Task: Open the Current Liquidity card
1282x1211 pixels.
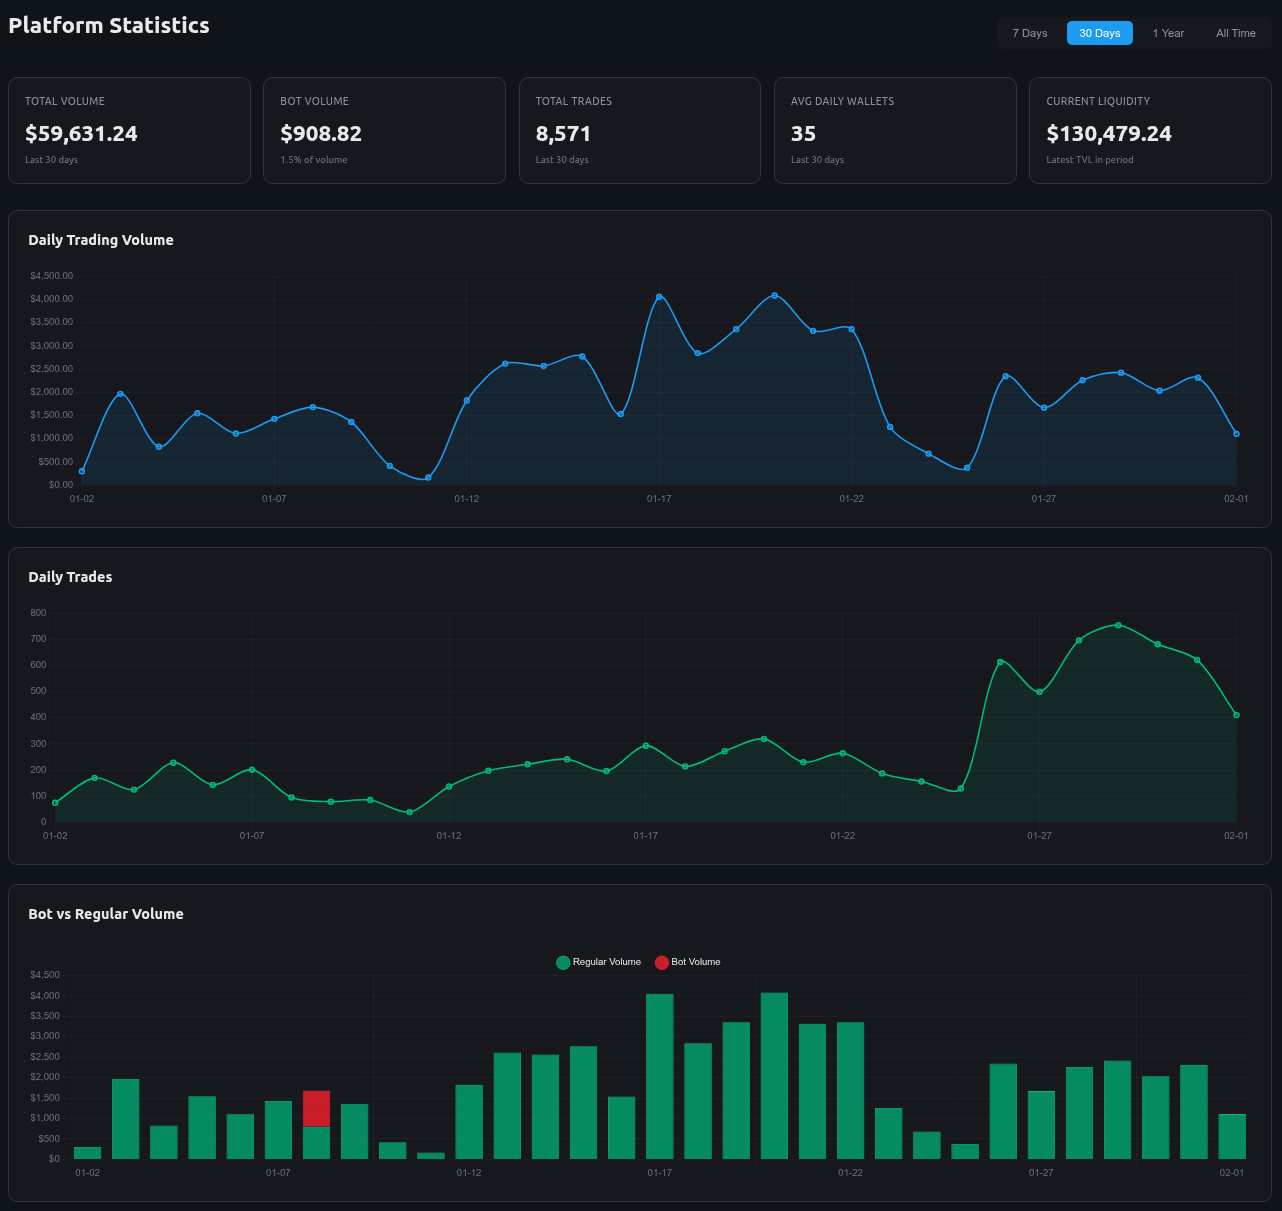Action: click(x=1150, y=130)
